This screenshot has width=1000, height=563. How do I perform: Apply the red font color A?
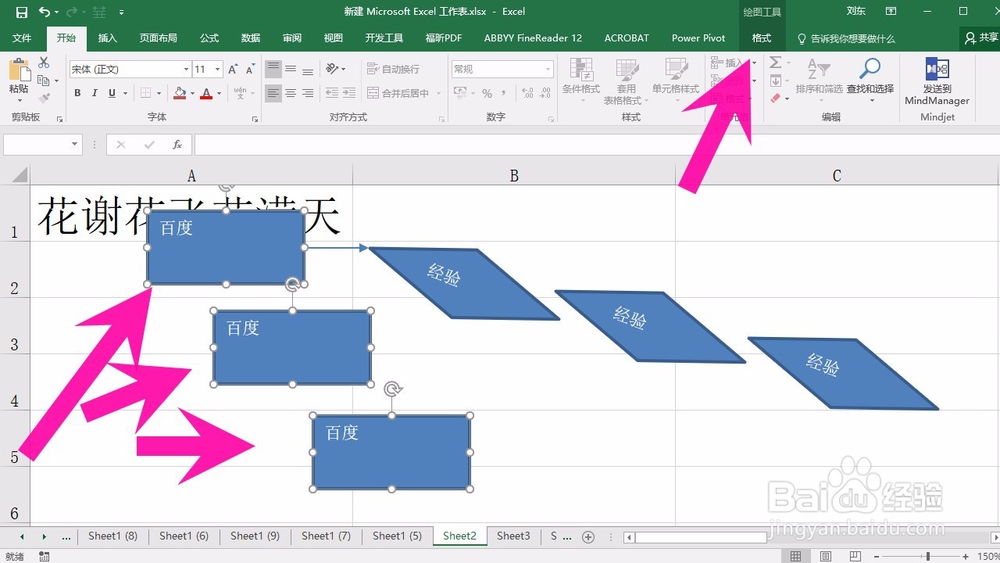click(x=206, y=93)
